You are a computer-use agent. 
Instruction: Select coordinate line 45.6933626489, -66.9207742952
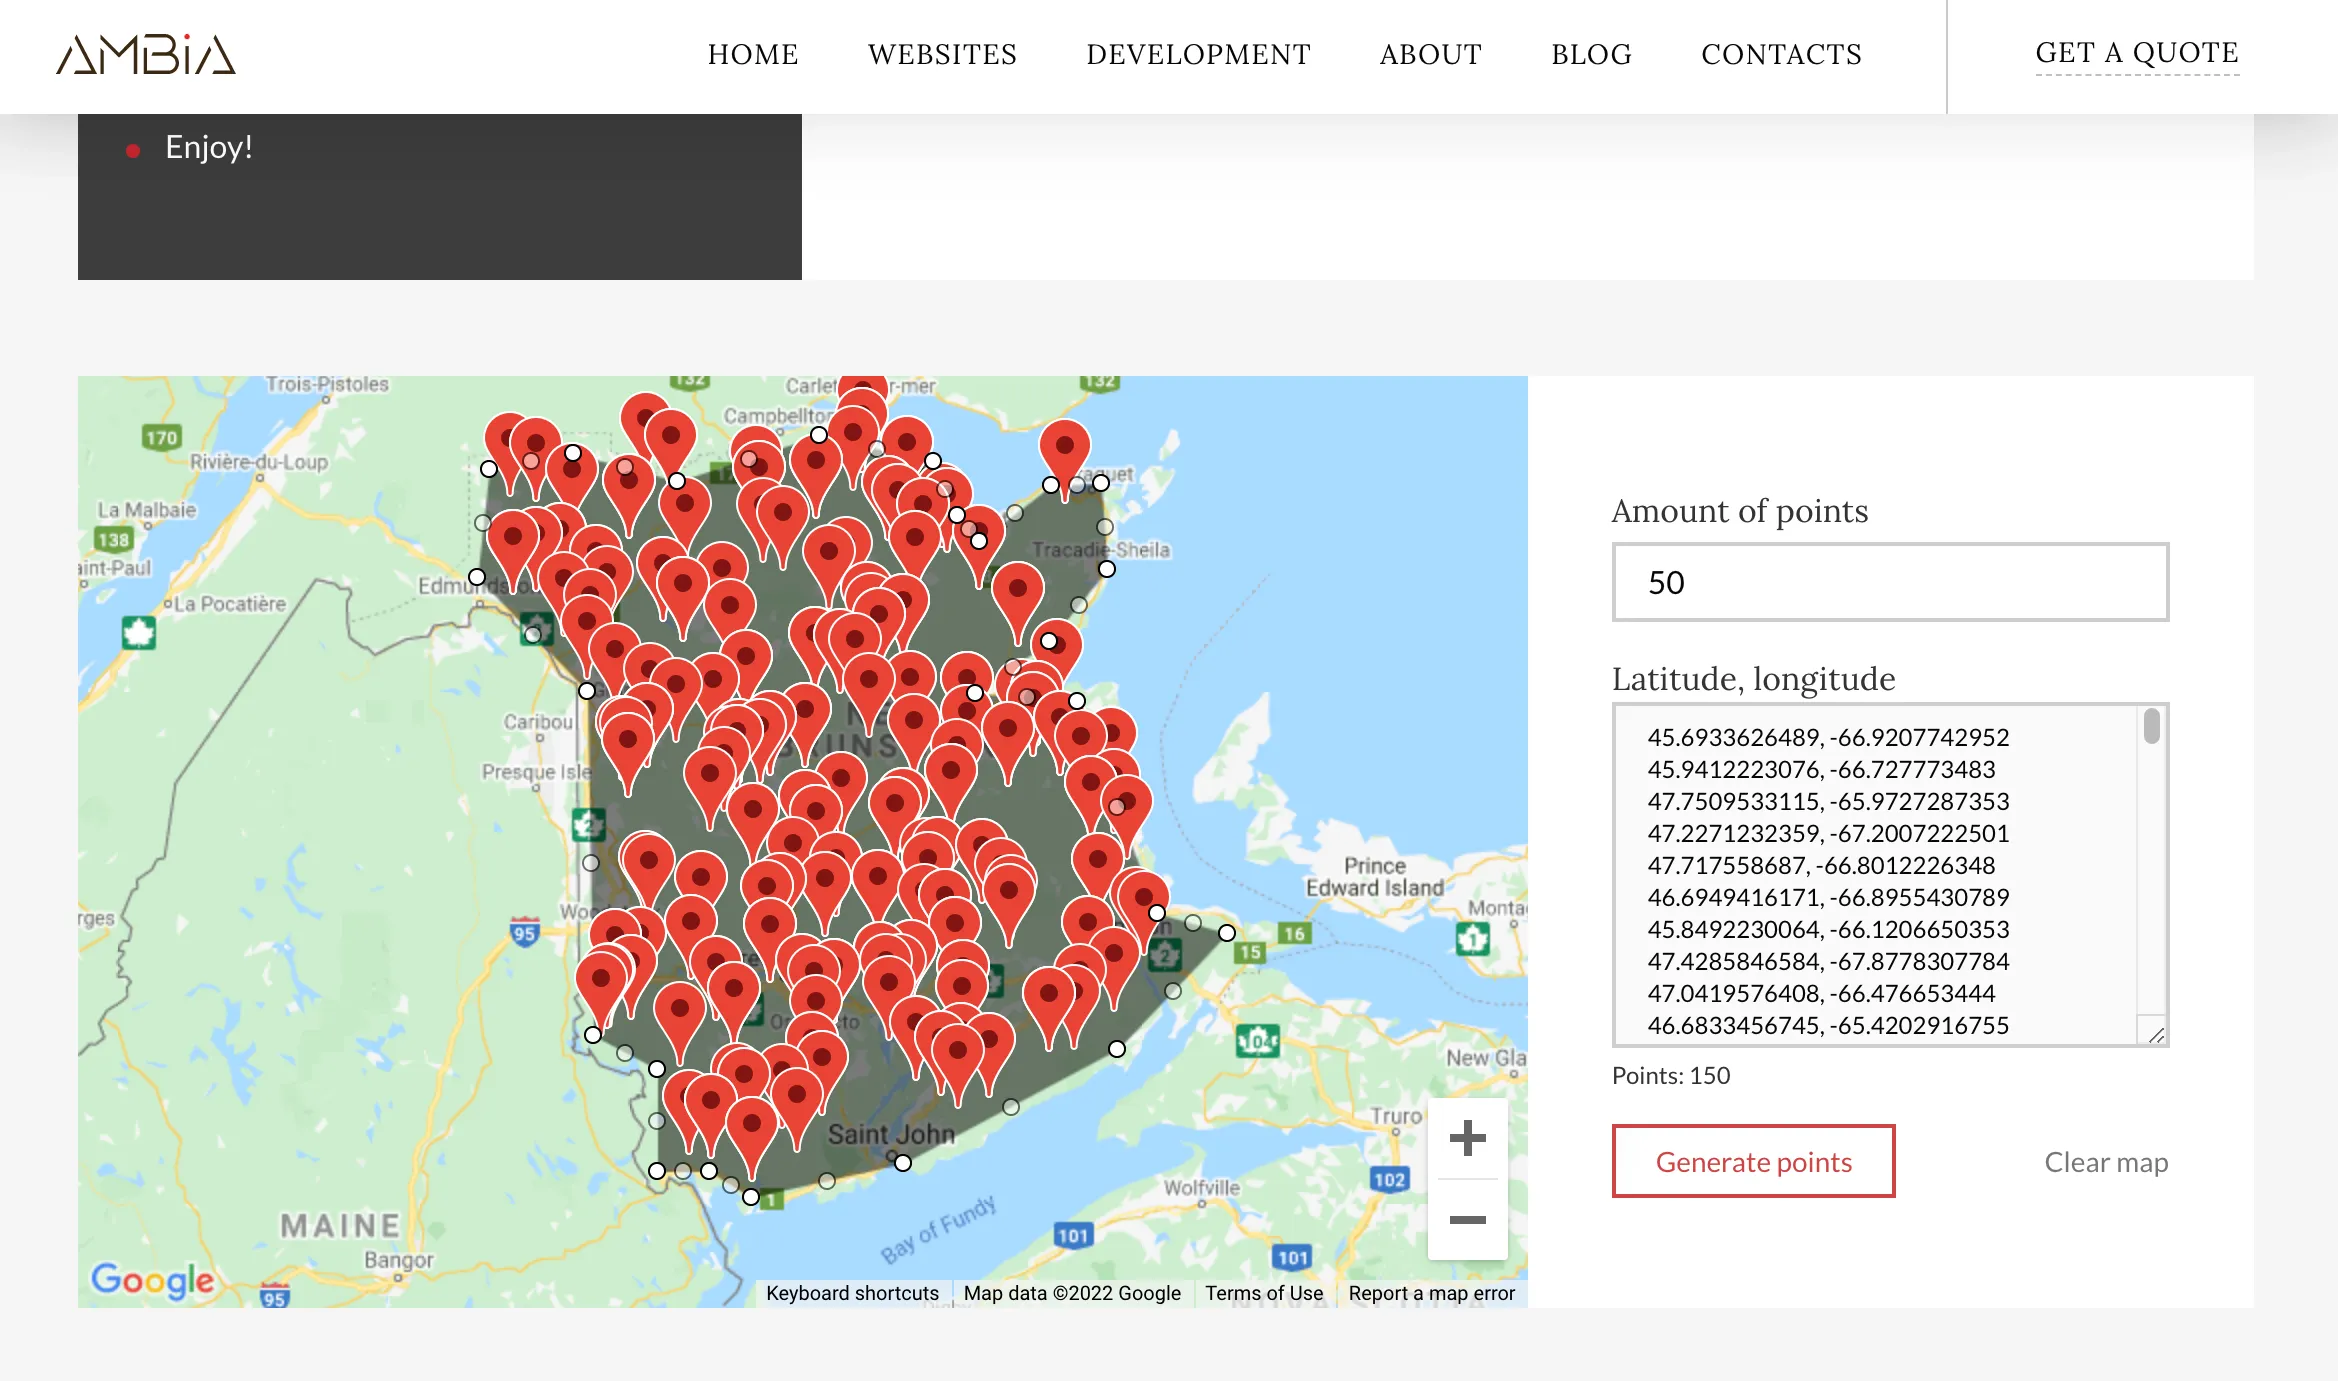point(1828,737)
